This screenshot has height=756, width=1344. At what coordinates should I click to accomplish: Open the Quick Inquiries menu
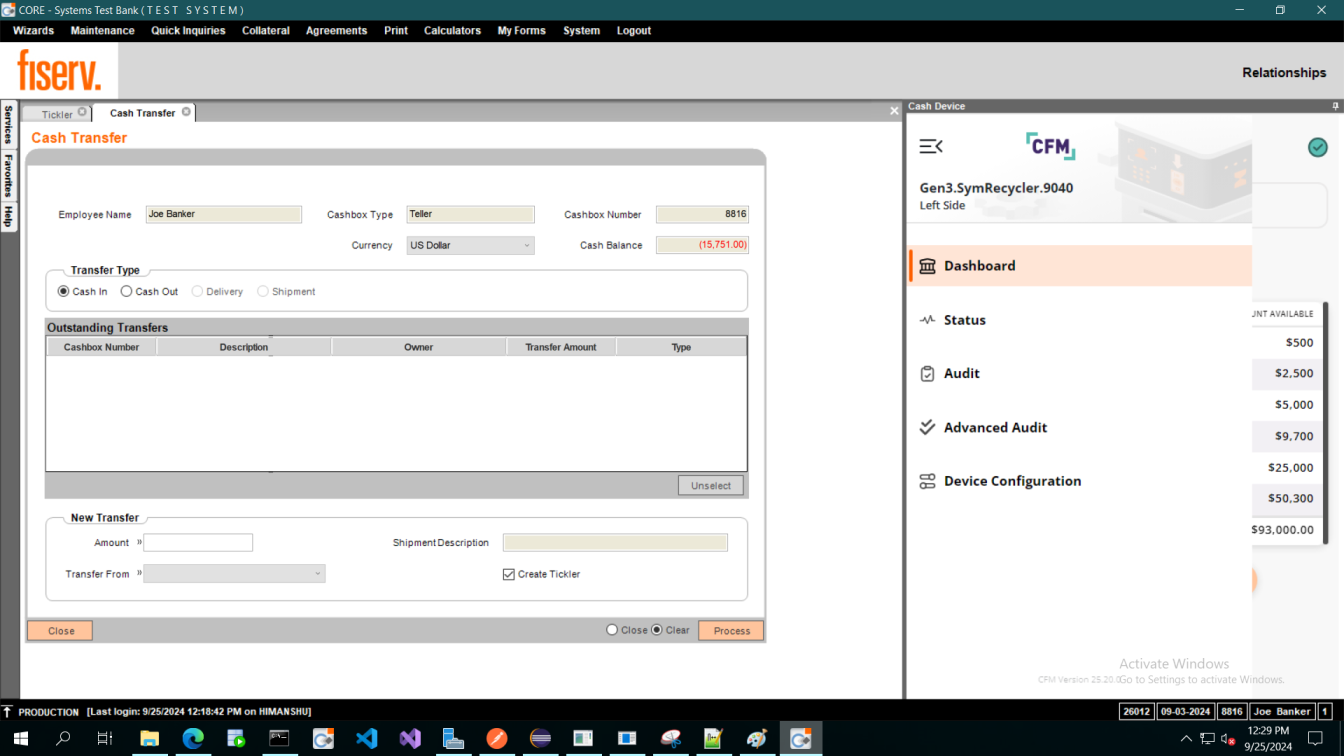click(x=188, y=31)
